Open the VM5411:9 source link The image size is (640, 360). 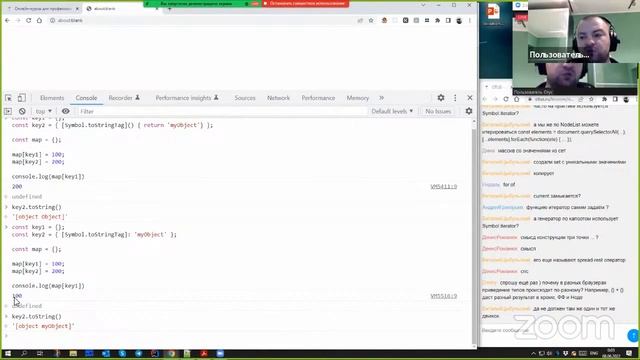(x=444, y=187)
